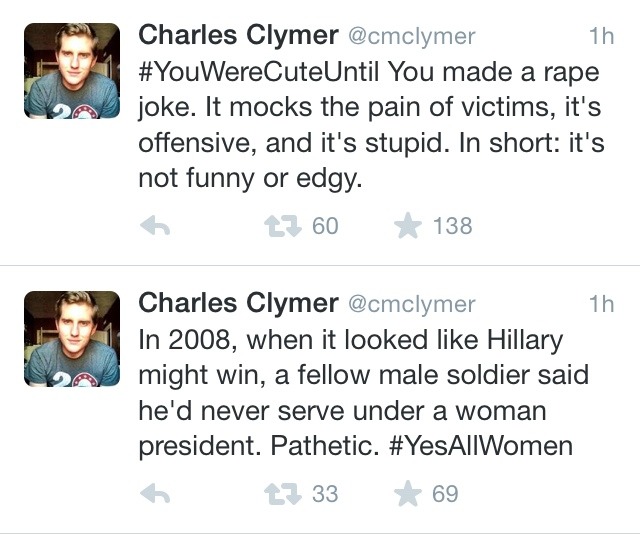The height and width of the screenshot is (539, 640).
Task: Click Charles Clymer's name on the second tweet
Action: [x=236, y=303]
